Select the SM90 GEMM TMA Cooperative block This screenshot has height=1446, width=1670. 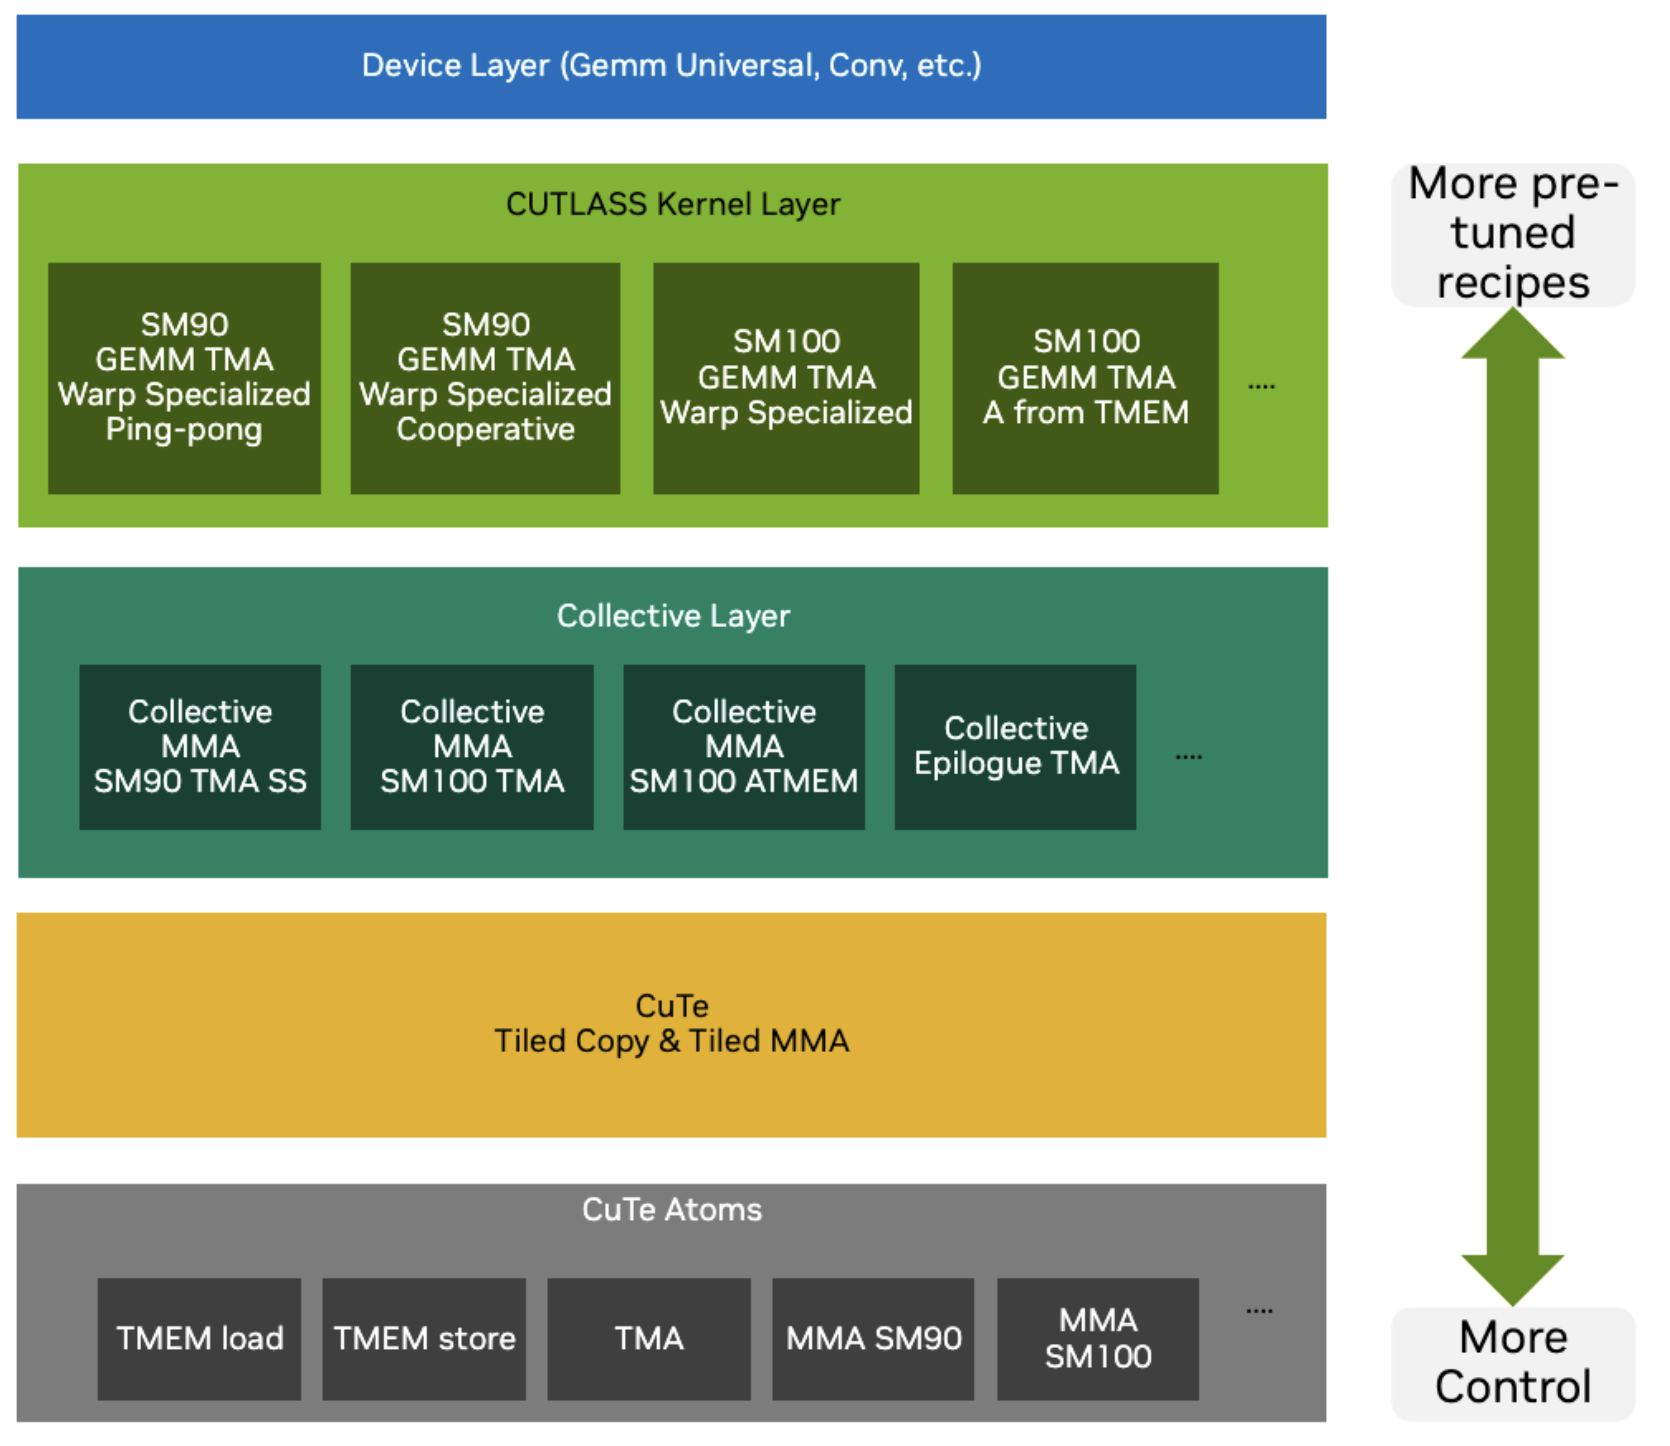[x=487, y=378]
